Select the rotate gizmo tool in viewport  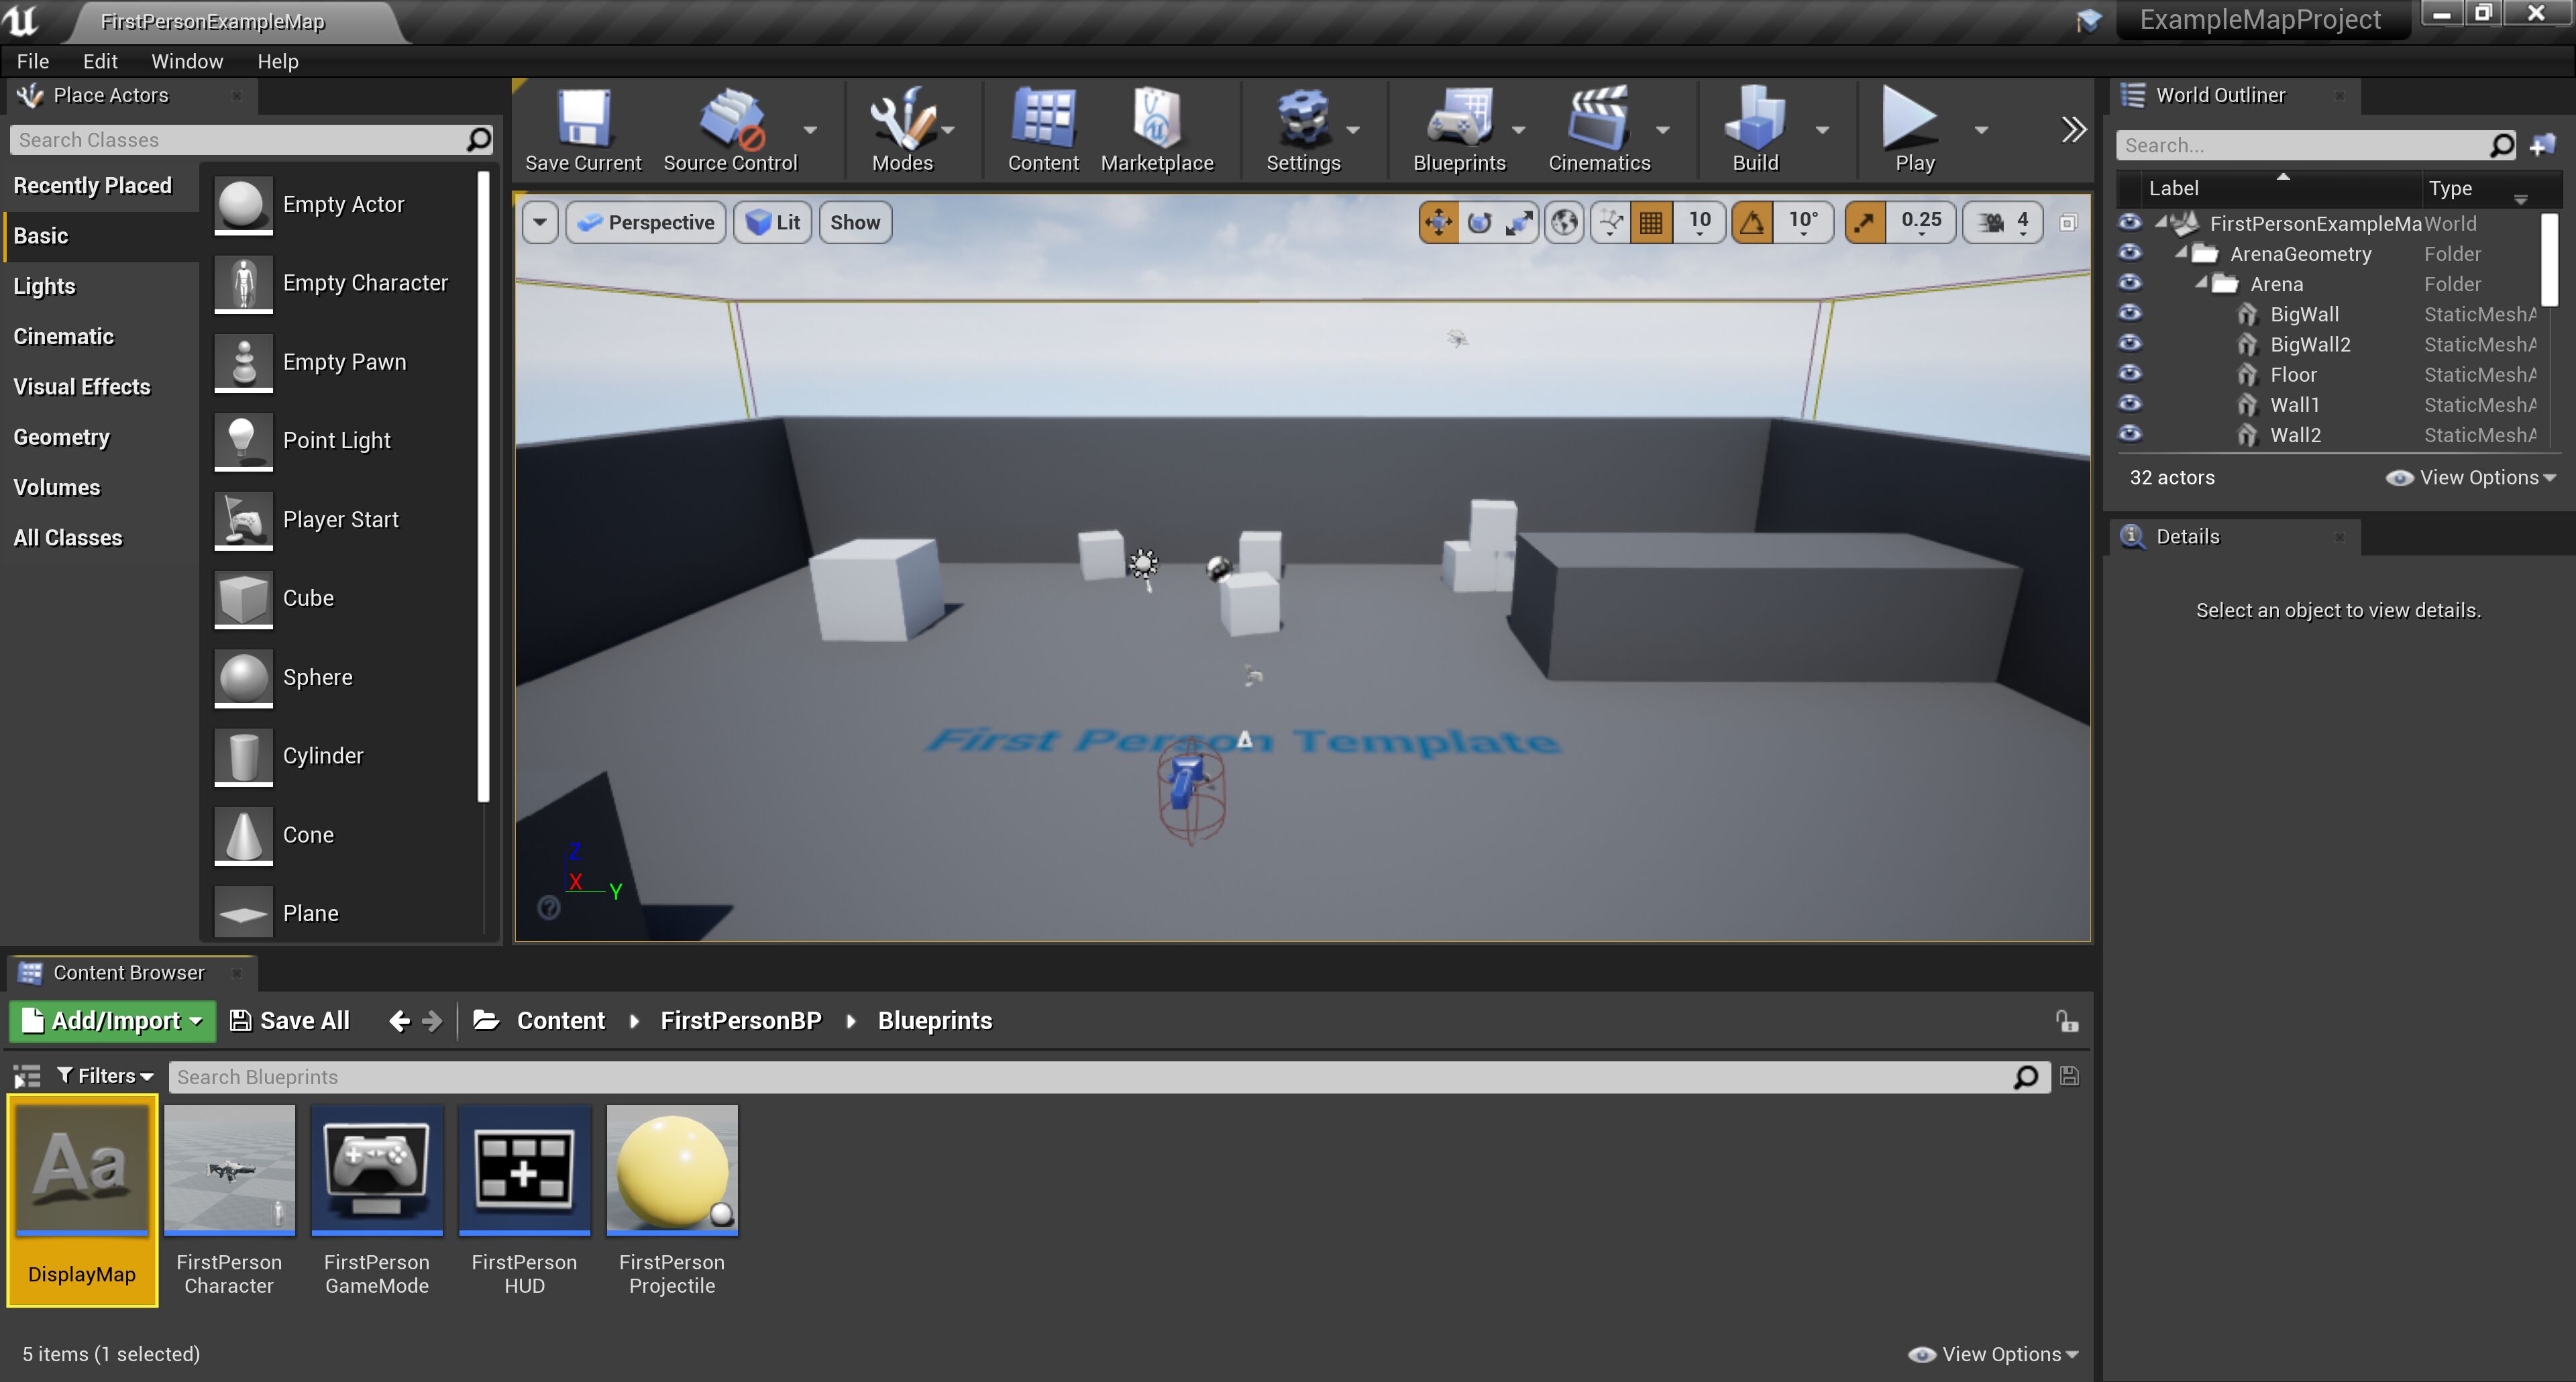click(1479, 222)
